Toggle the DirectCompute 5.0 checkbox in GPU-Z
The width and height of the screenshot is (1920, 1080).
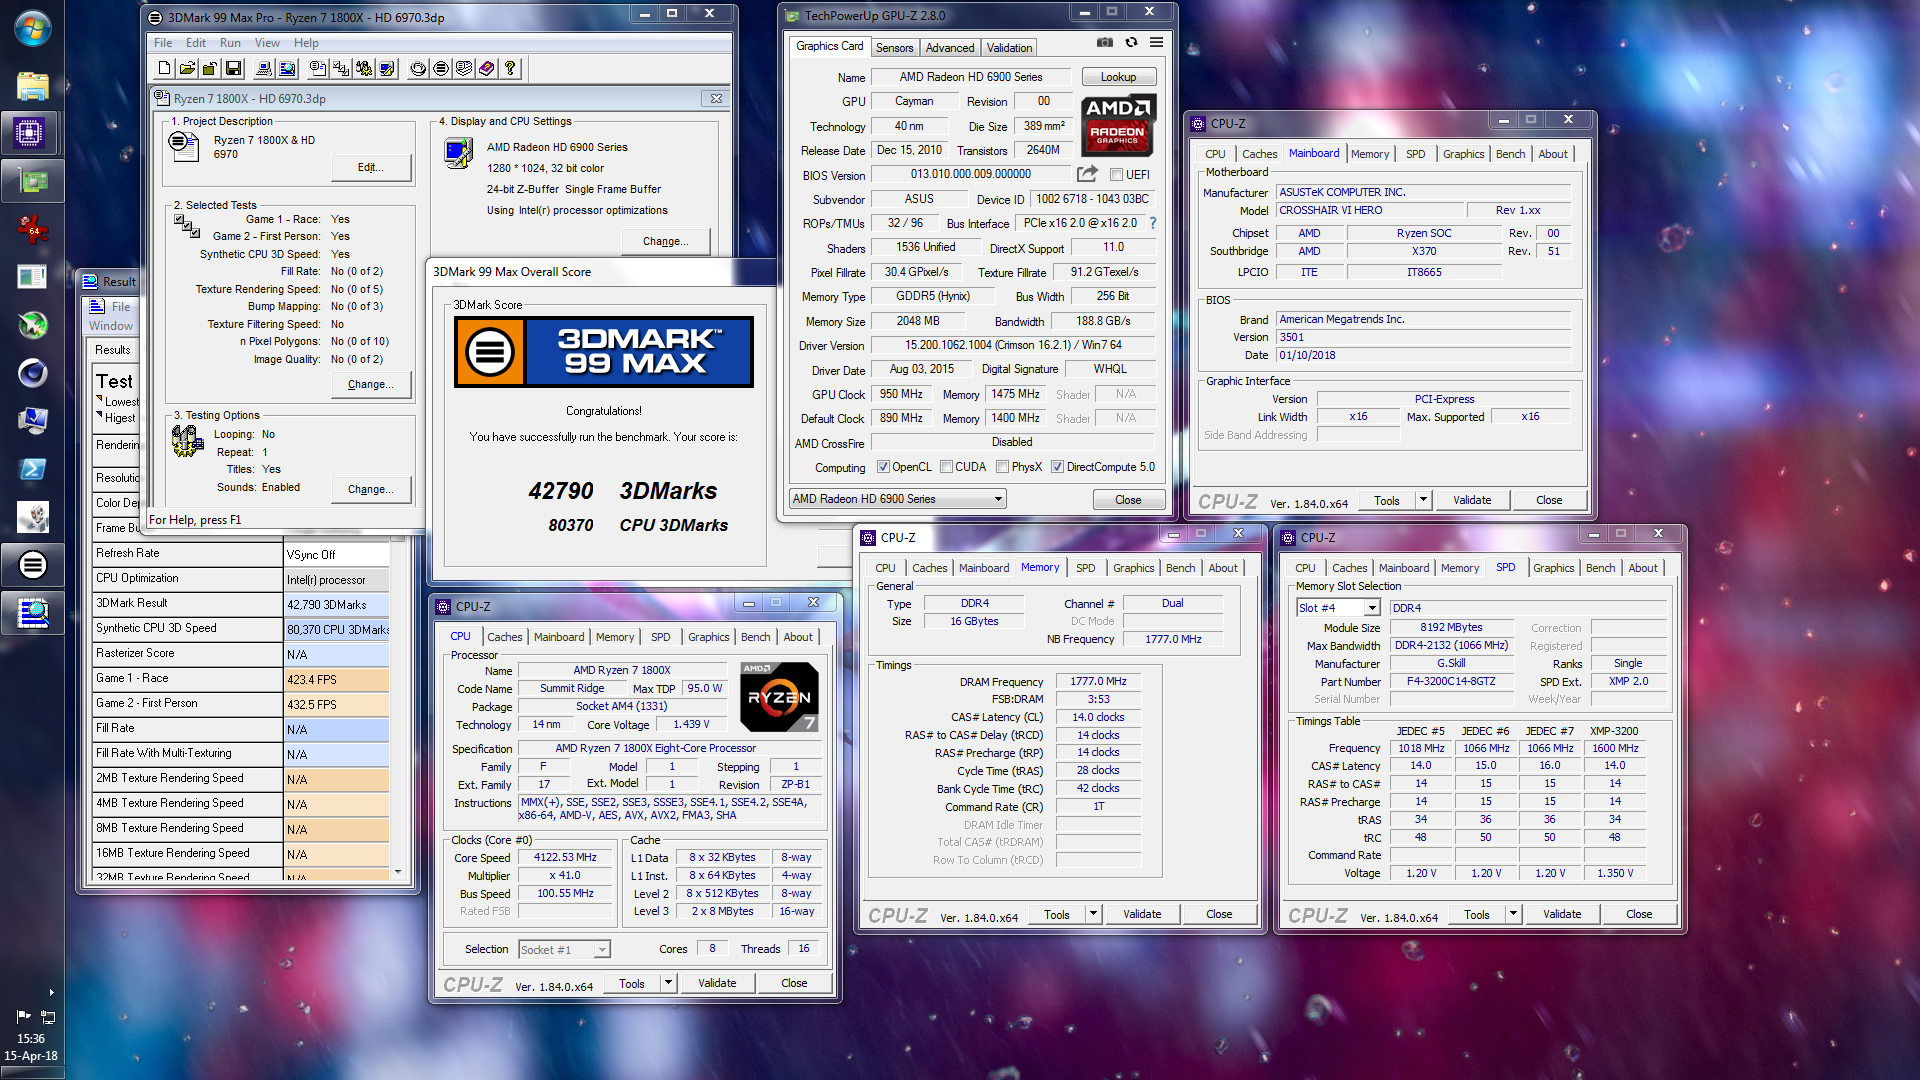(1057, 467)
